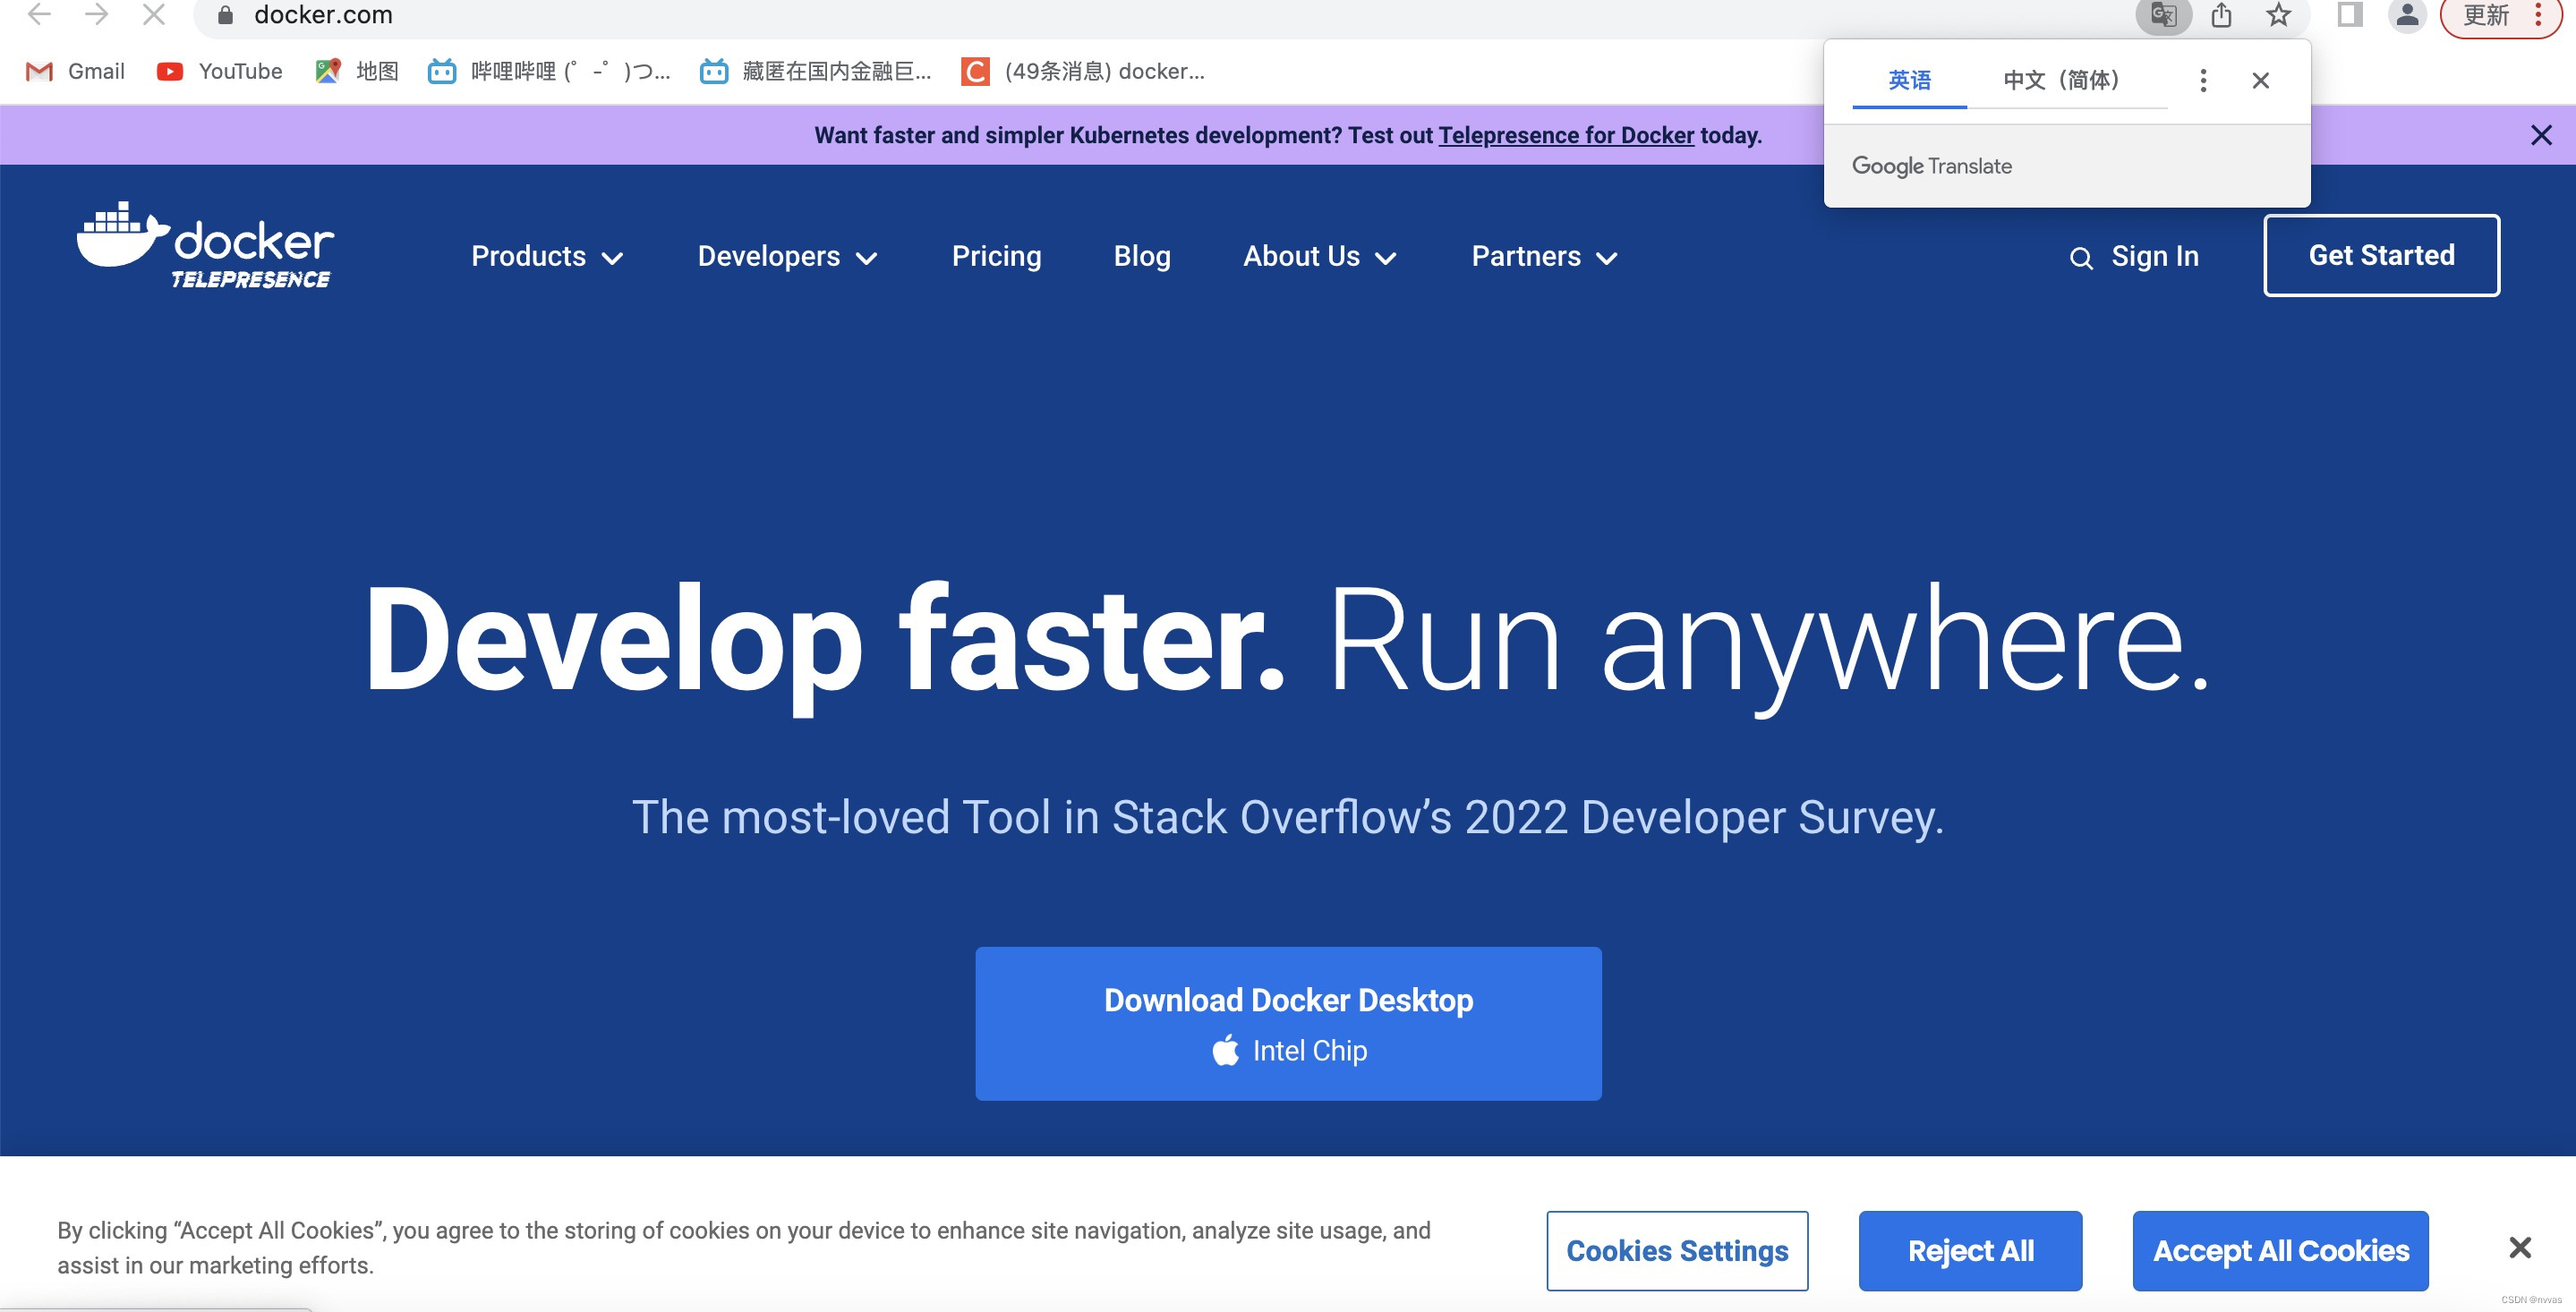Click the user profile avatar icon

tap(2407, 15)
